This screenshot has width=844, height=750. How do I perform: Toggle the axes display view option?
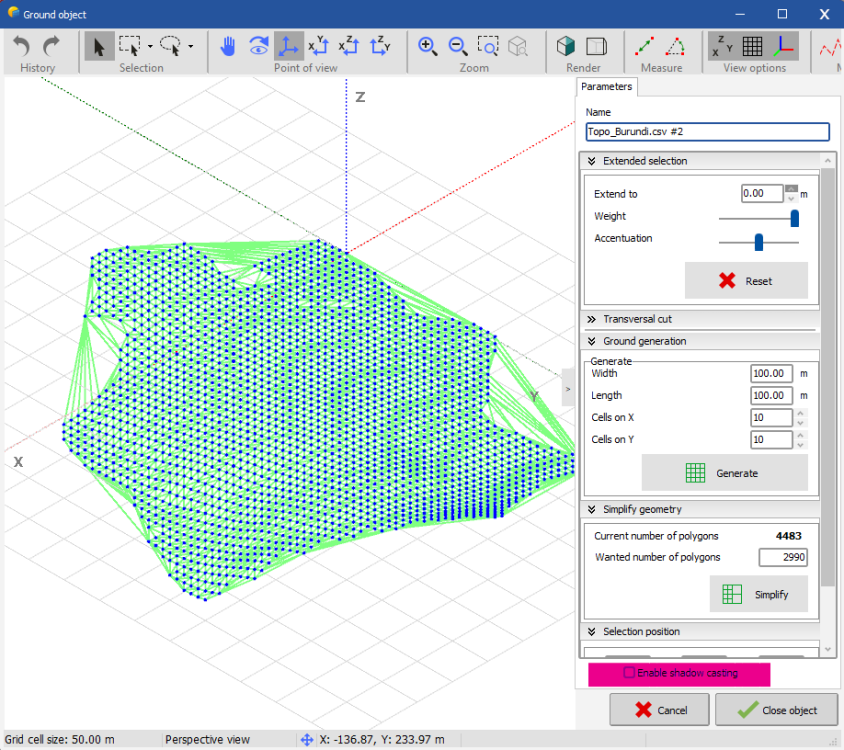782,46
